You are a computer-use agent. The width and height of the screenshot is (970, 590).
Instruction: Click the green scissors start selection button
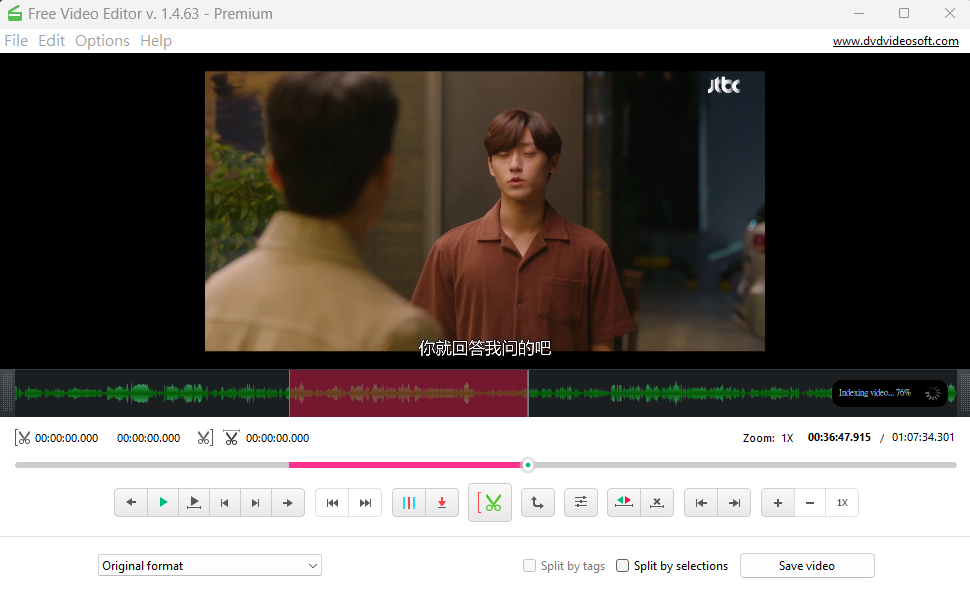[490, 502]
